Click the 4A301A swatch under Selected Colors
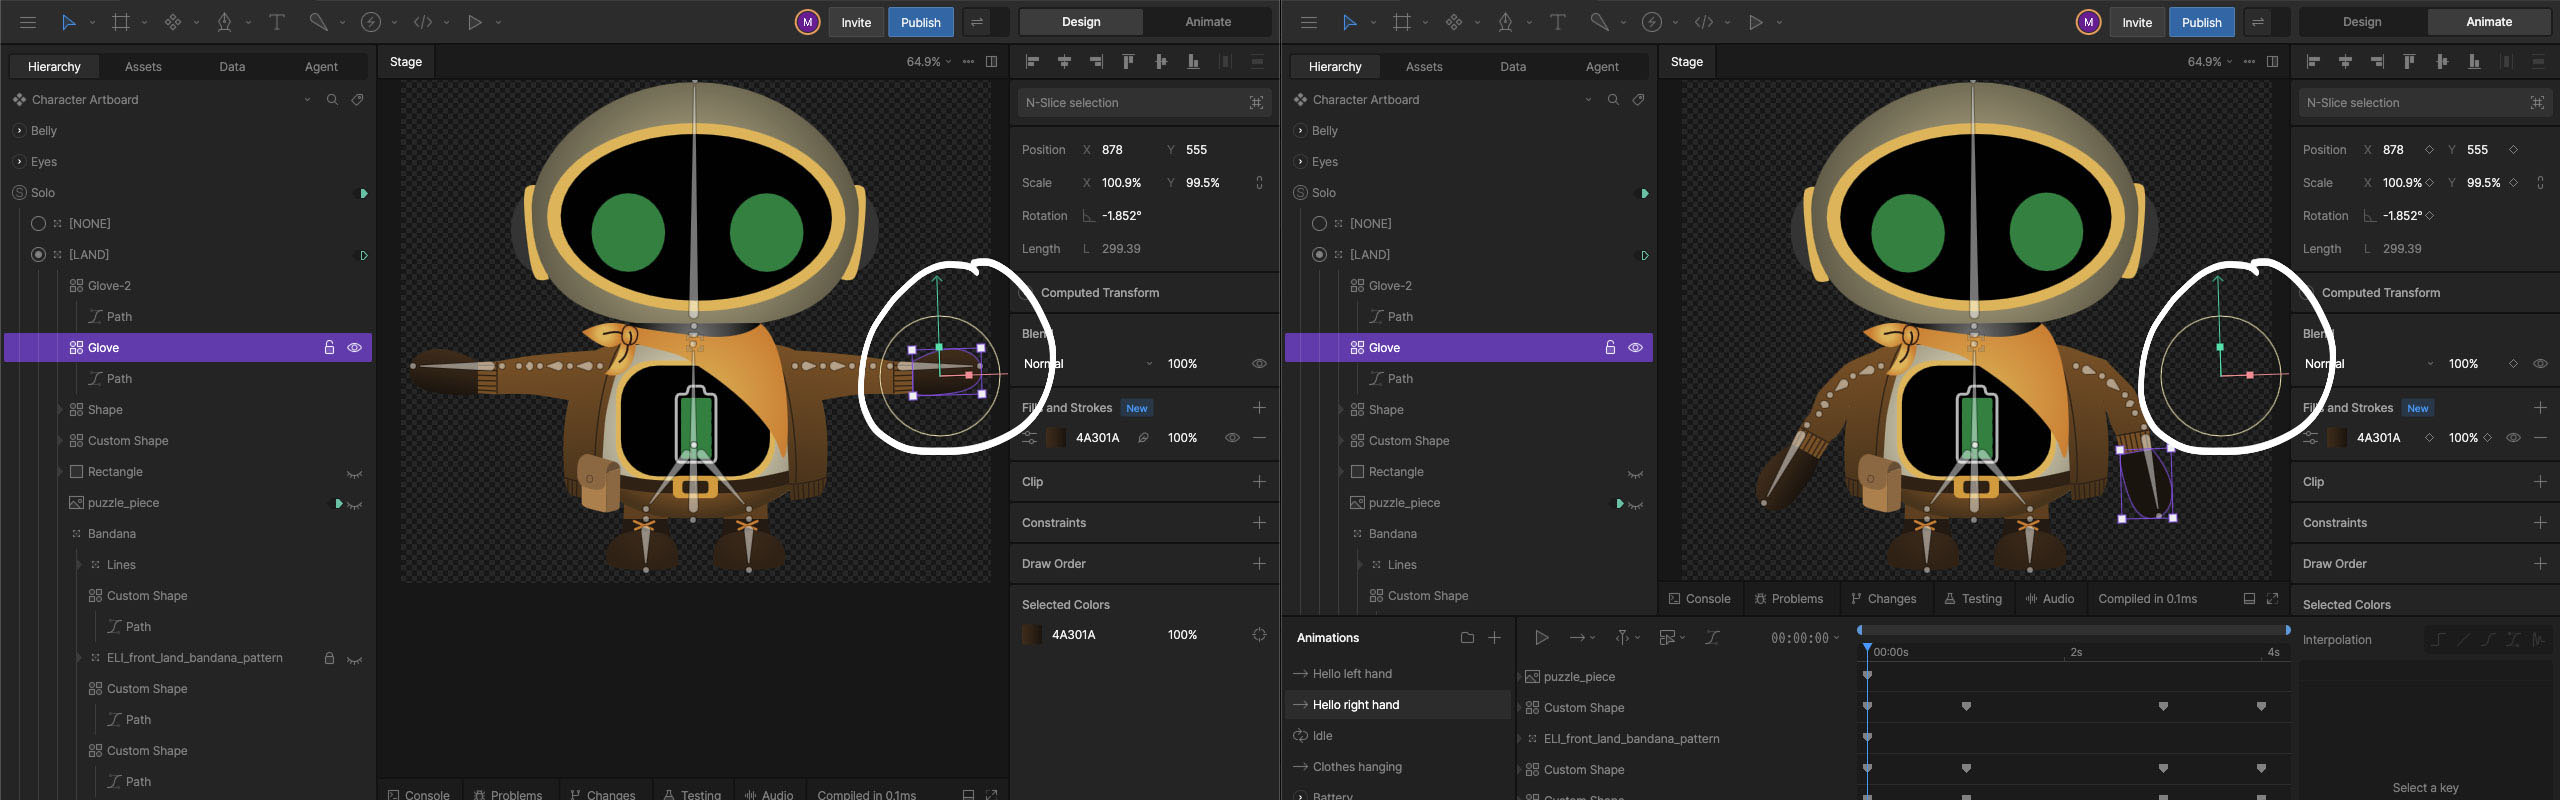The width and height of the screenshot is (2560, 800). pyautogui.click(x=1033, y=635)
